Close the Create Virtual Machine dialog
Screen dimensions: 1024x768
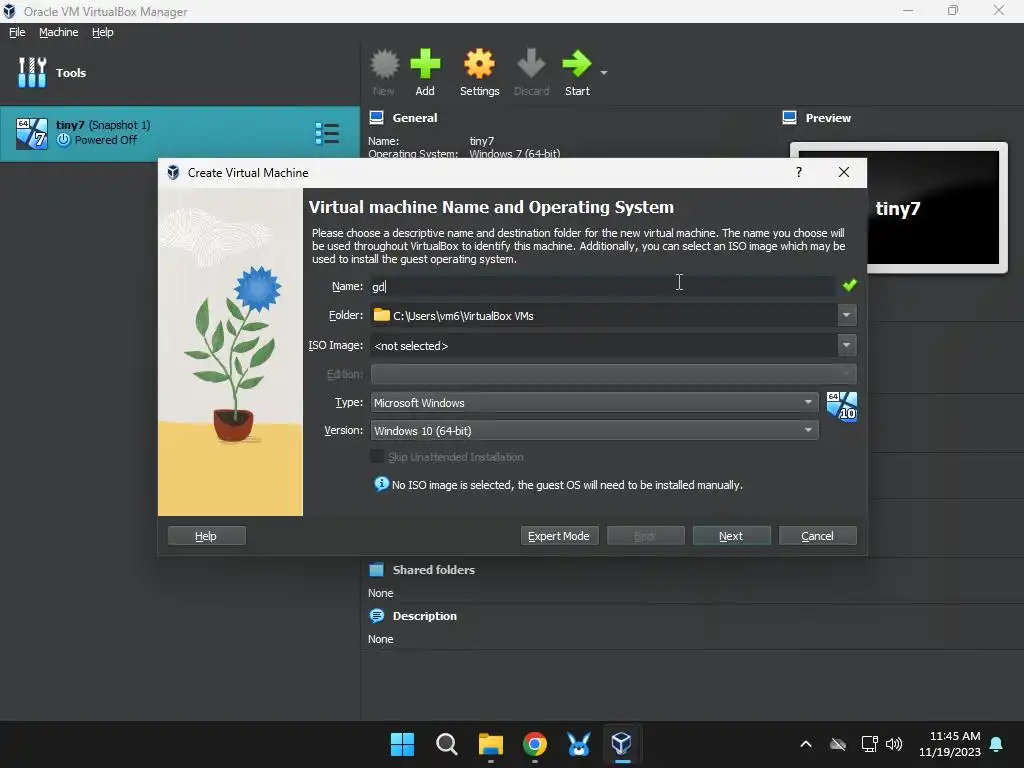(844, 172)
